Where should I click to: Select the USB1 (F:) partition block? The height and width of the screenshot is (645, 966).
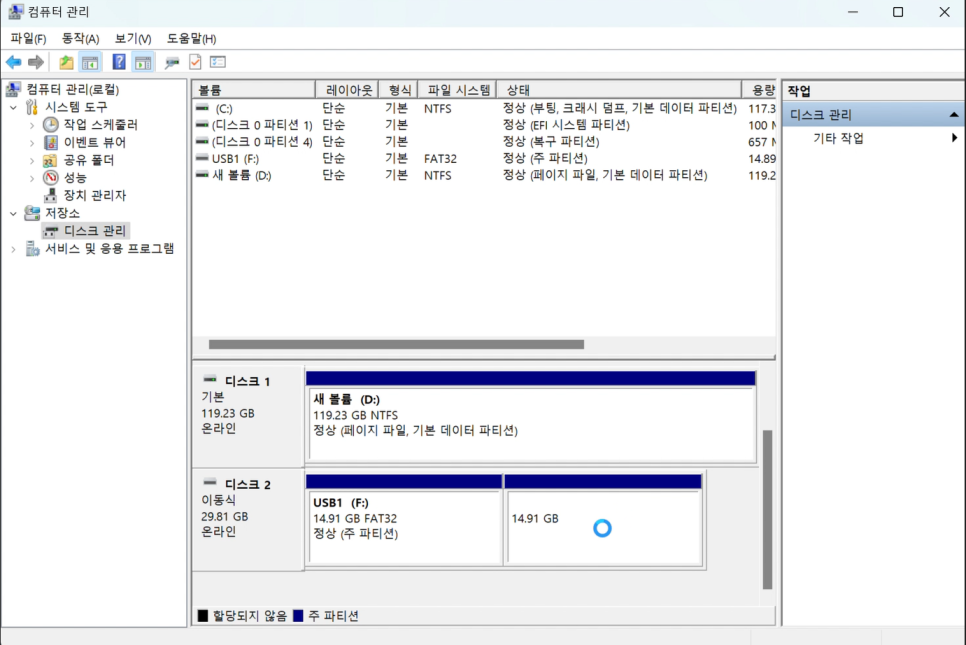point(404,519)
